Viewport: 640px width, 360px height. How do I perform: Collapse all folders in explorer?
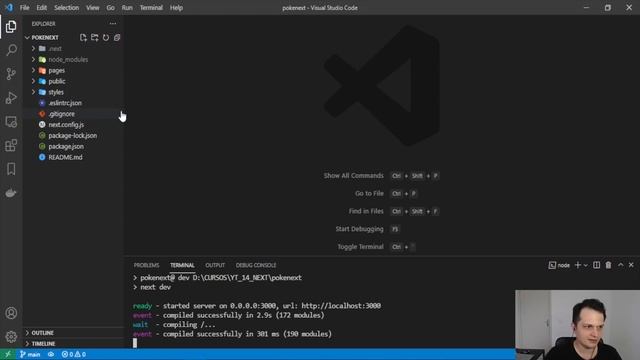coord(117,38)
